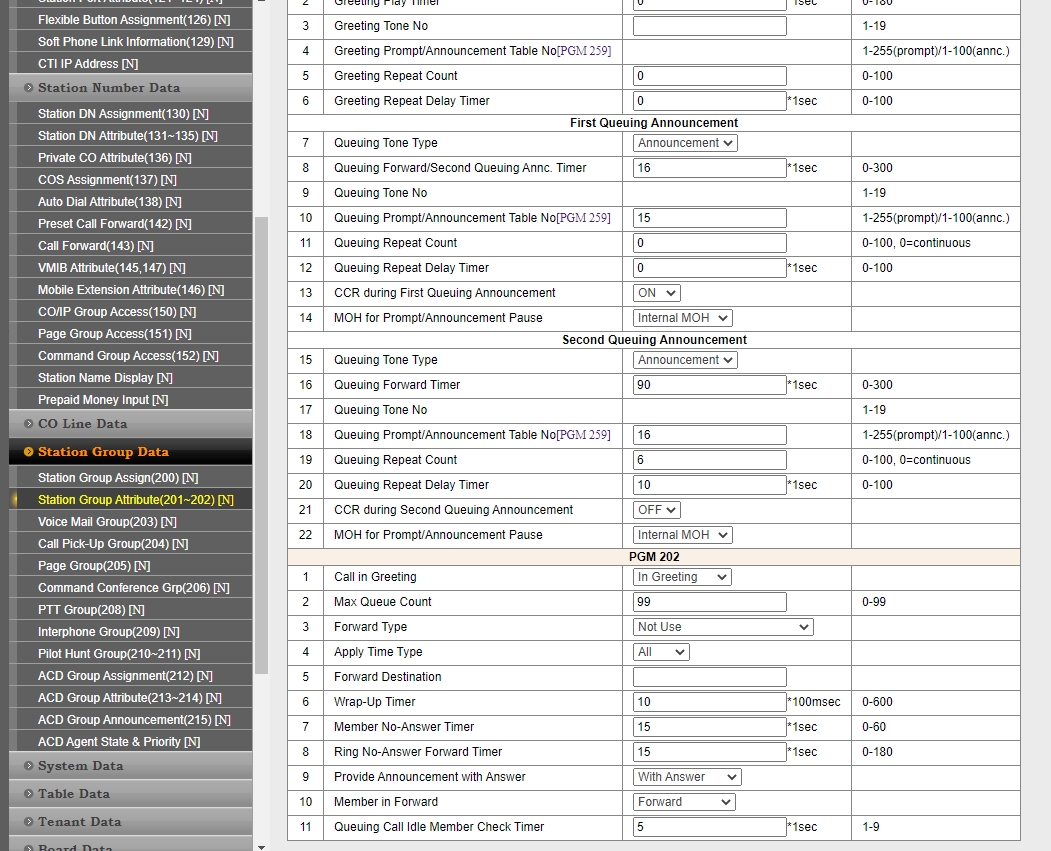Click the sidebar vertical scrollbar
Screen dimensions: 1051x851
262,440
